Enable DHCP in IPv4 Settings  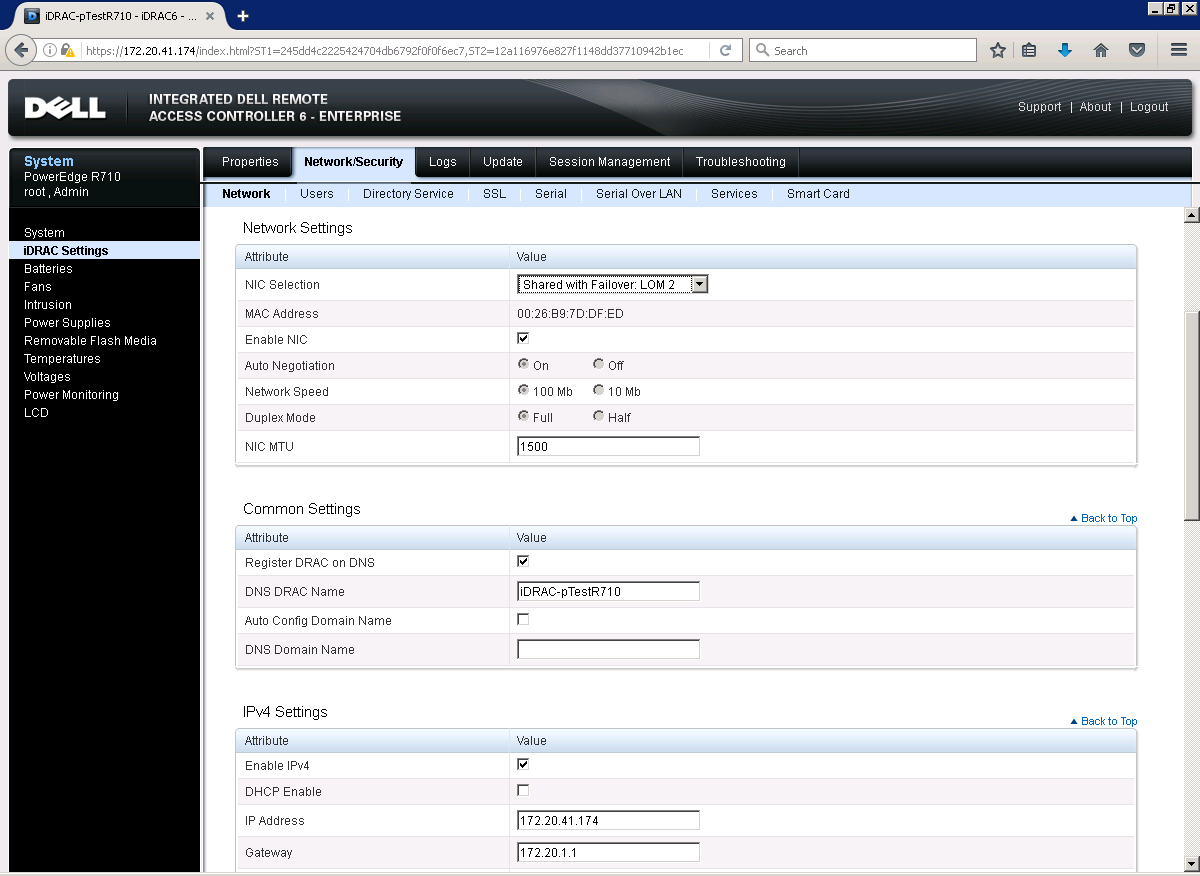click(x=522, y=790)
